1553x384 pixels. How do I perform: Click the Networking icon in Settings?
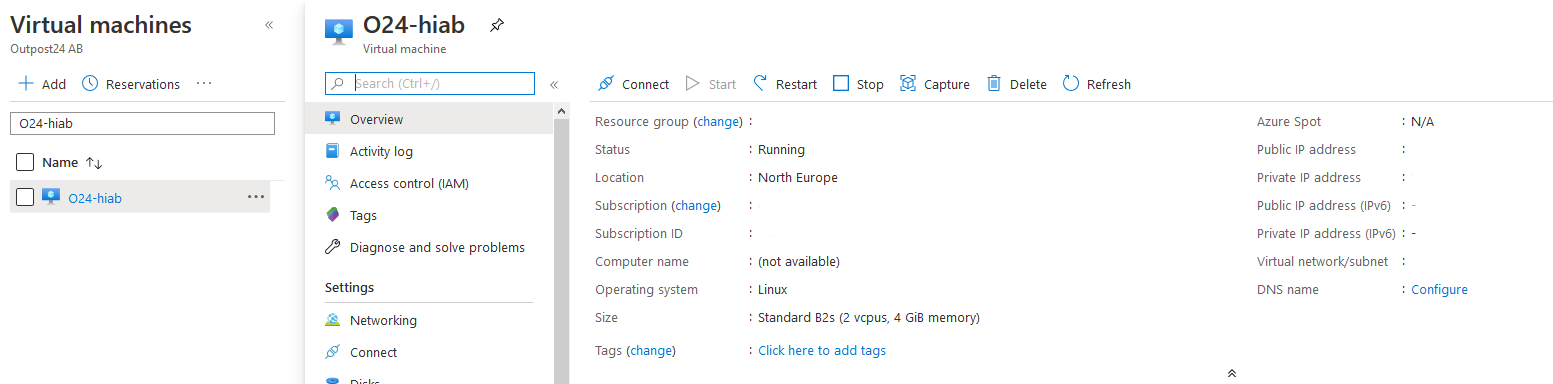[333, 320]
